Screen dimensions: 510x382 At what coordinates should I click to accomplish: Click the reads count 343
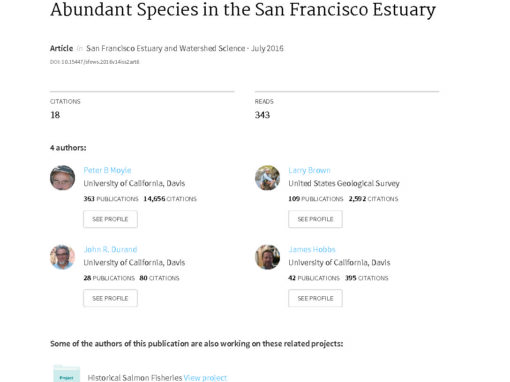coord(262,115)
